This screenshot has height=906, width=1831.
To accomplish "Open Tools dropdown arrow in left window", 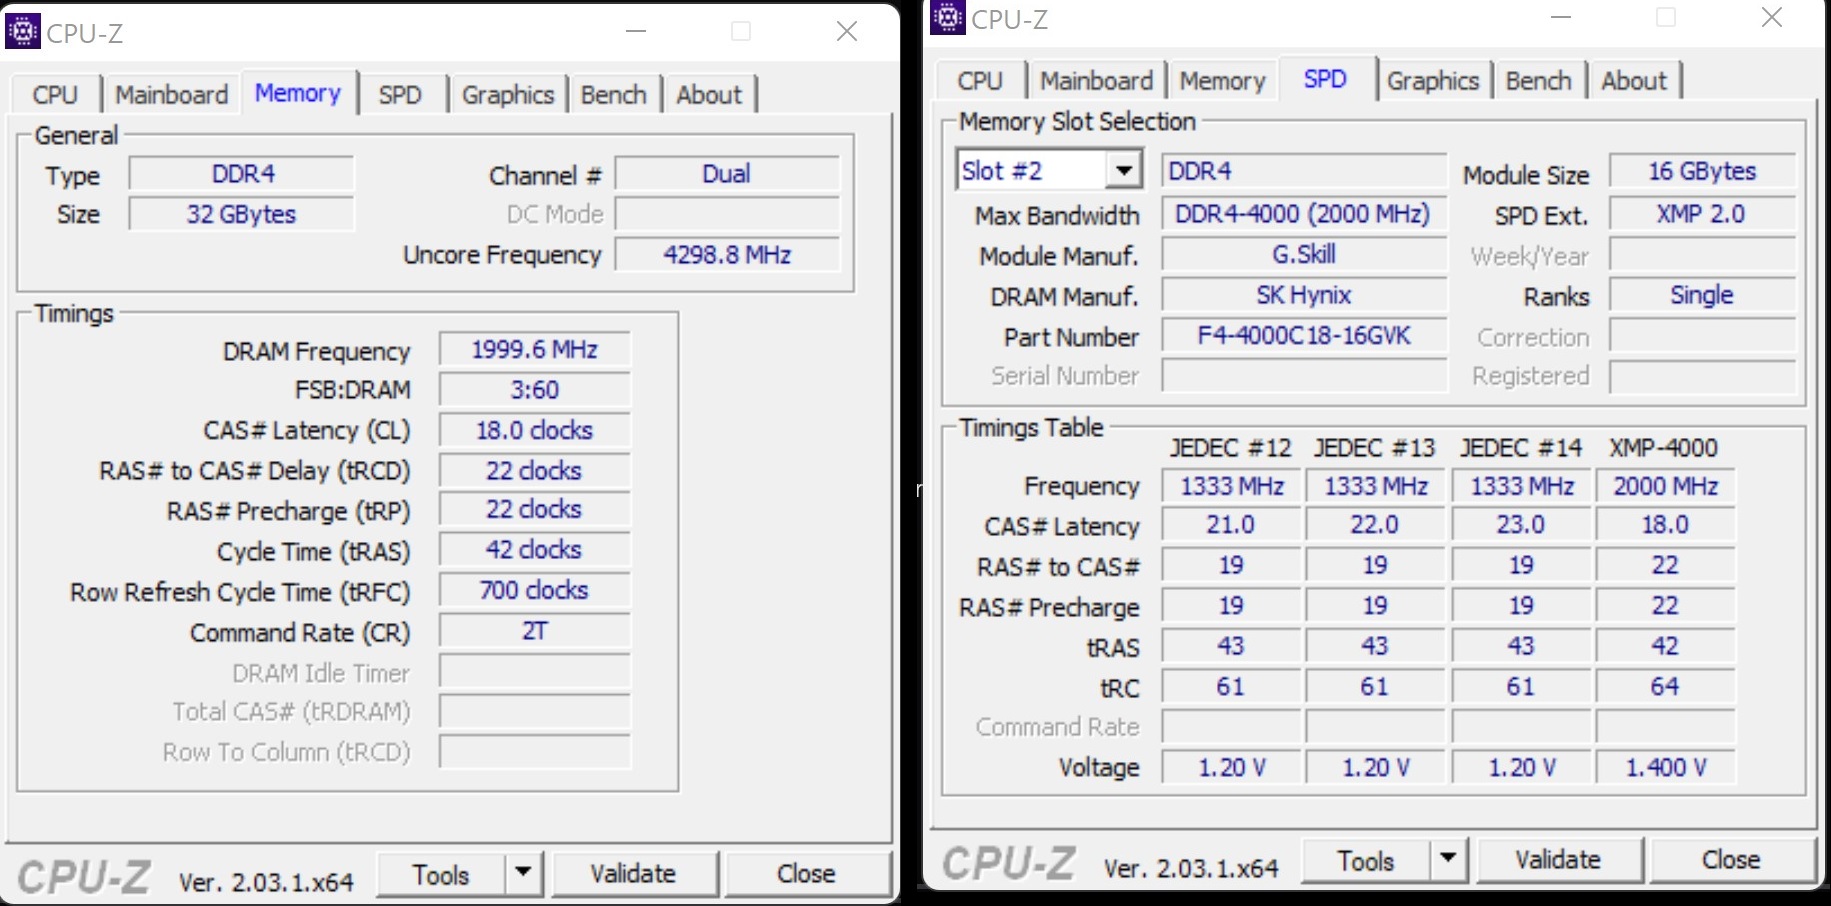I will (523, 873).
